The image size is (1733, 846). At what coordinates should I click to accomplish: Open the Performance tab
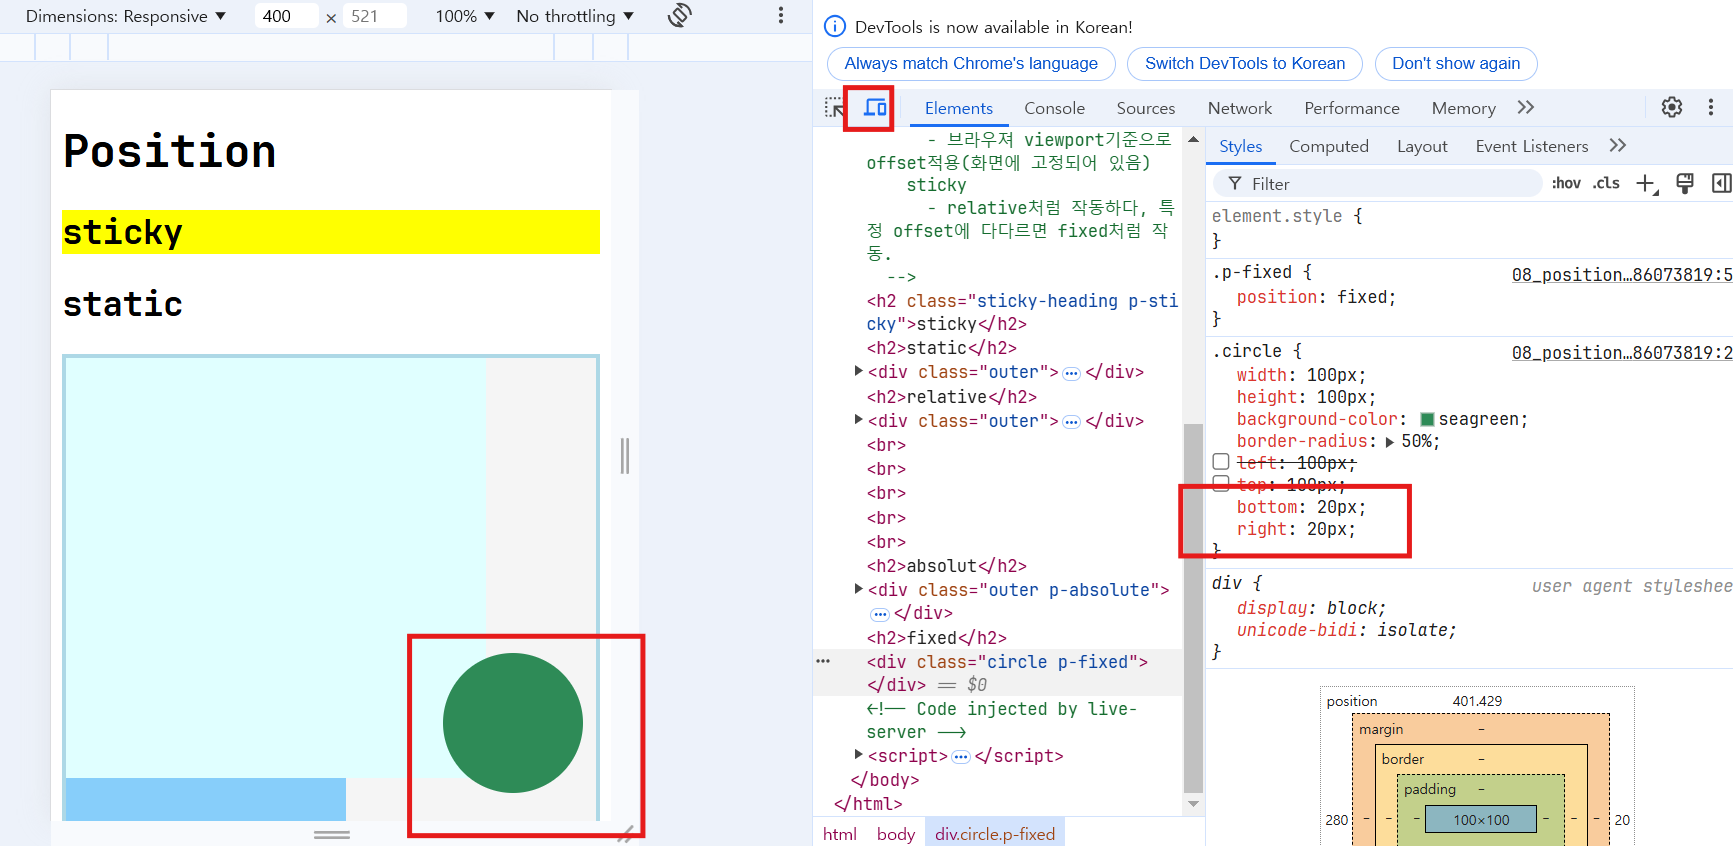click(1351, 108)
